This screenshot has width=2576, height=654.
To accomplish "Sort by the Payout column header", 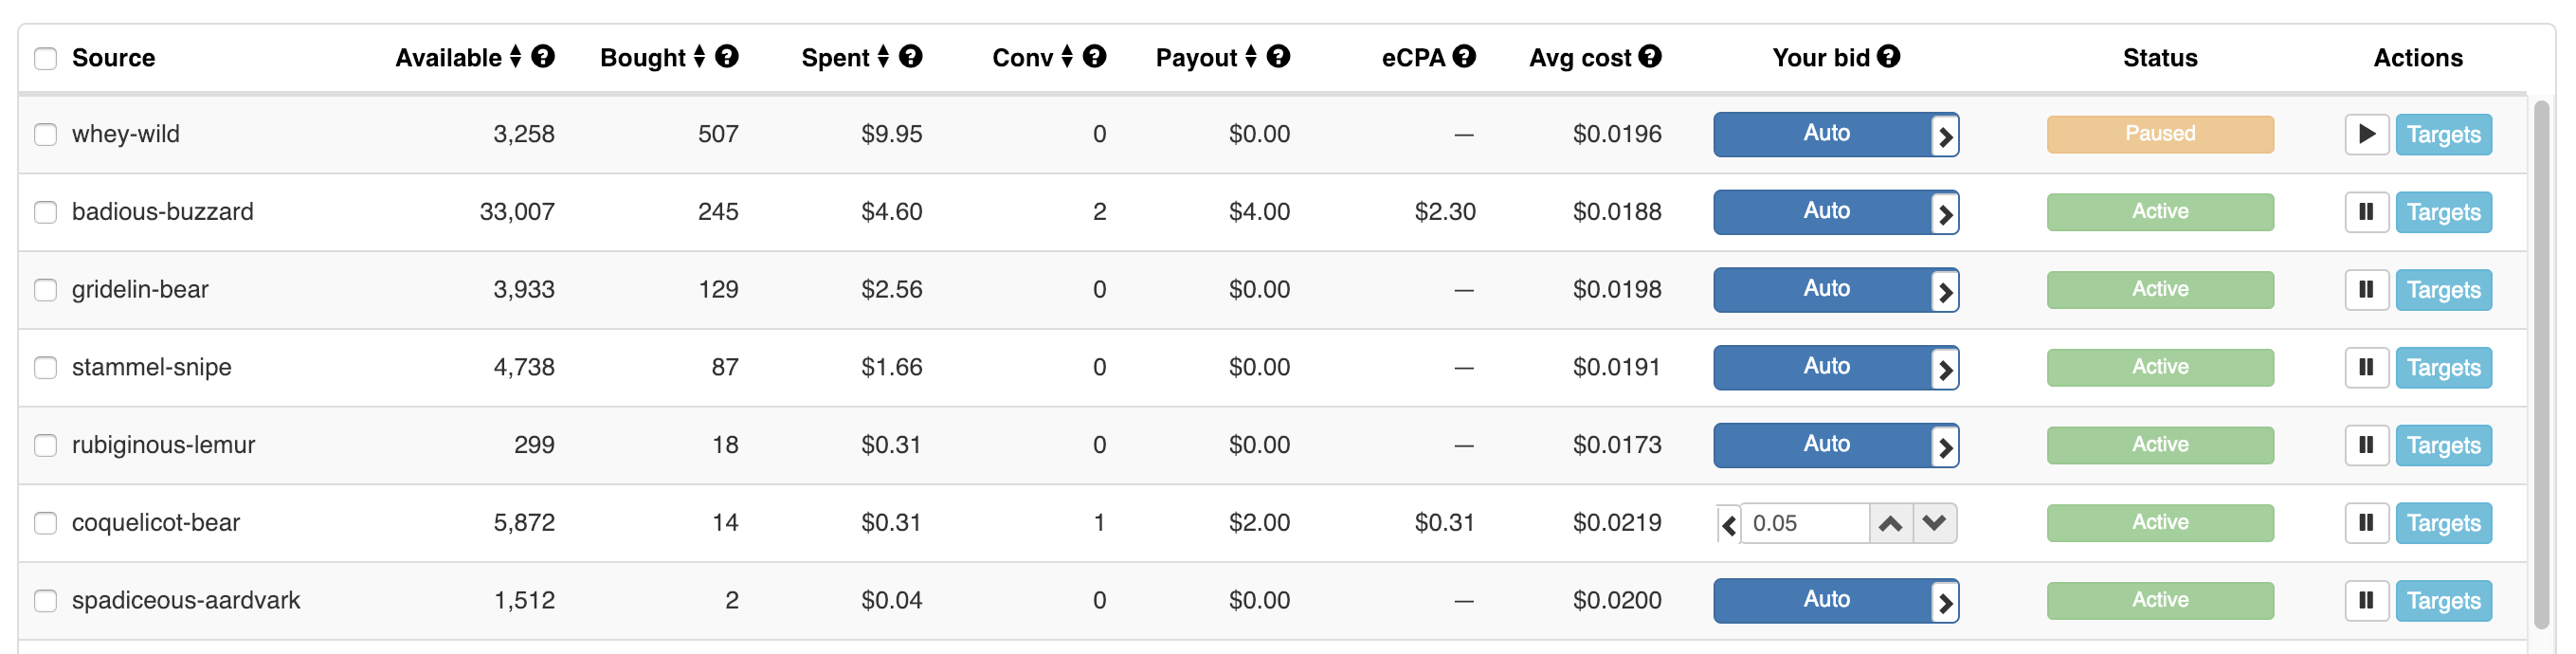I will click(1250, 57).
